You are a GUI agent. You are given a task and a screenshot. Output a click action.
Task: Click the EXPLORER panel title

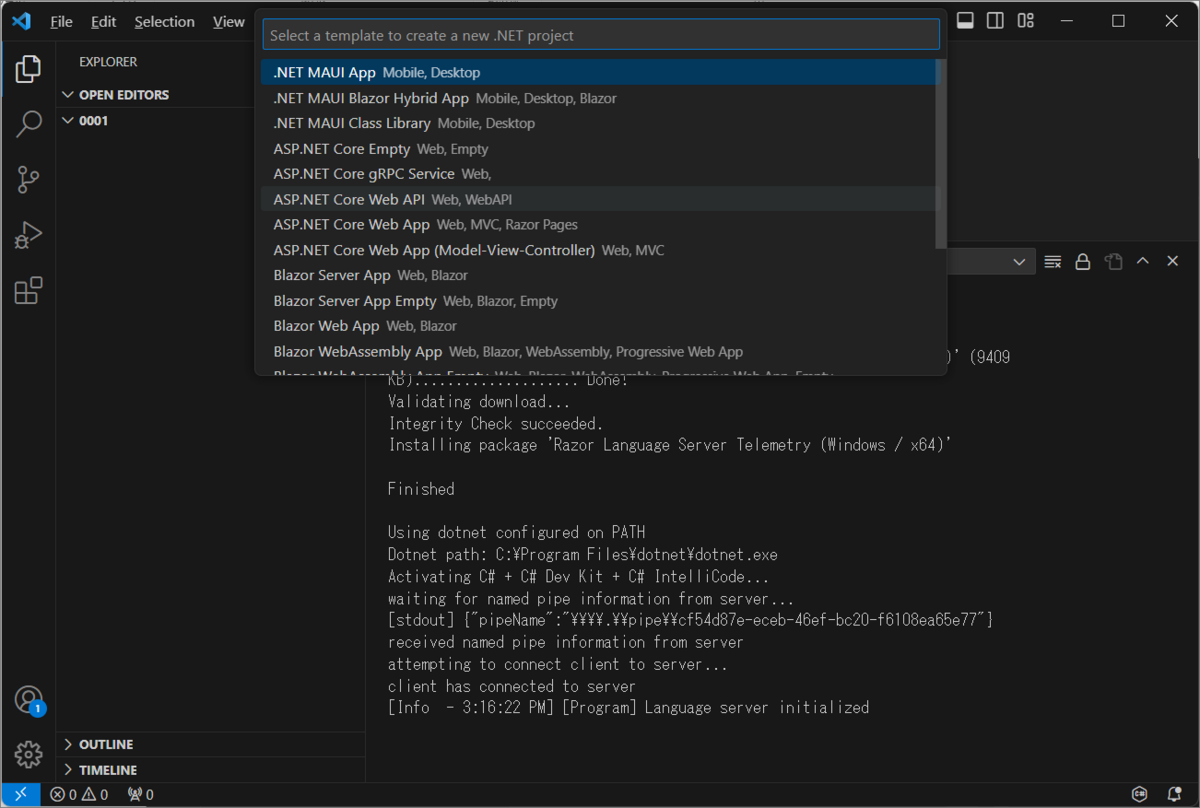(108, 62)
